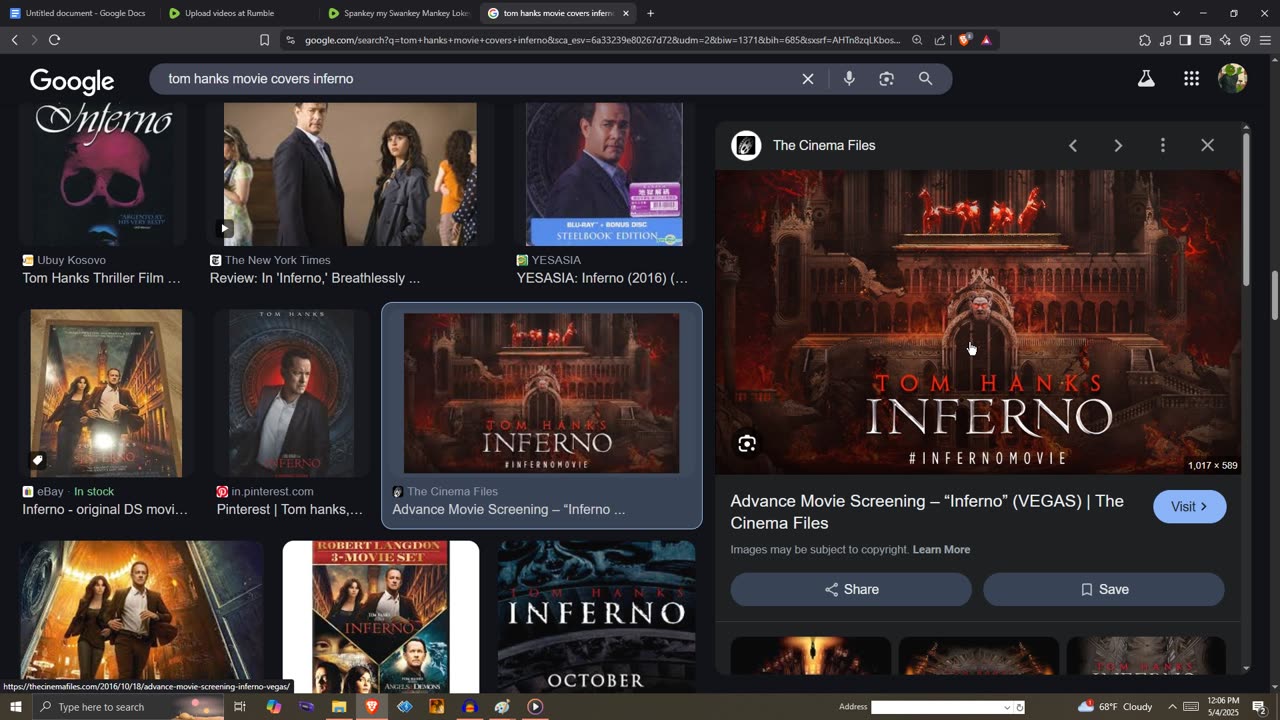The image size is (1280, 720).
Task: Save the image with Save button
Action: coord(1104,589)
